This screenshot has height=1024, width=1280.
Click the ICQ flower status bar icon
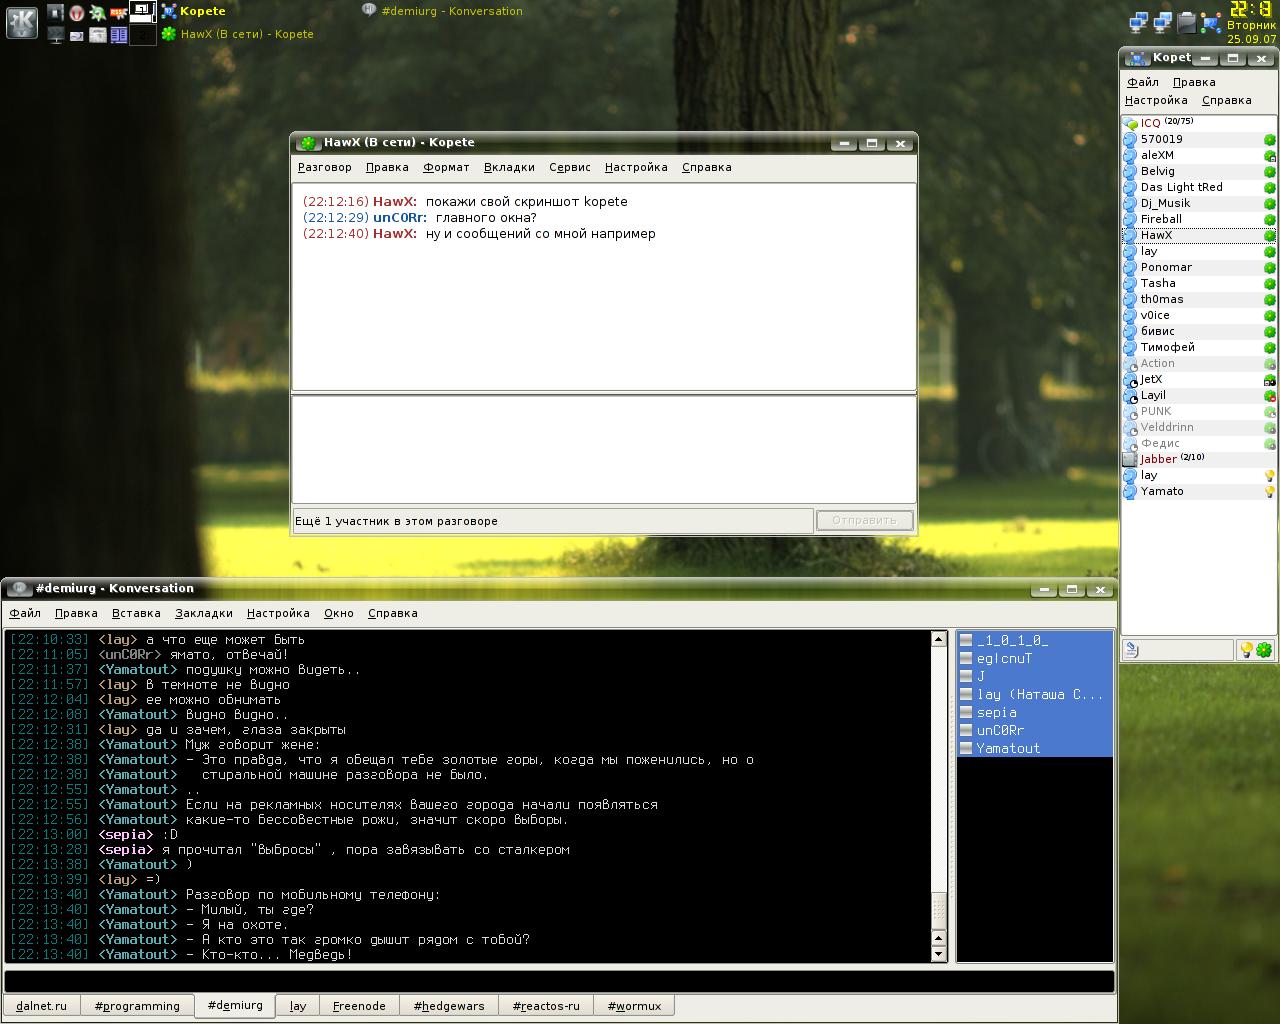click(x=1264, y=650)
